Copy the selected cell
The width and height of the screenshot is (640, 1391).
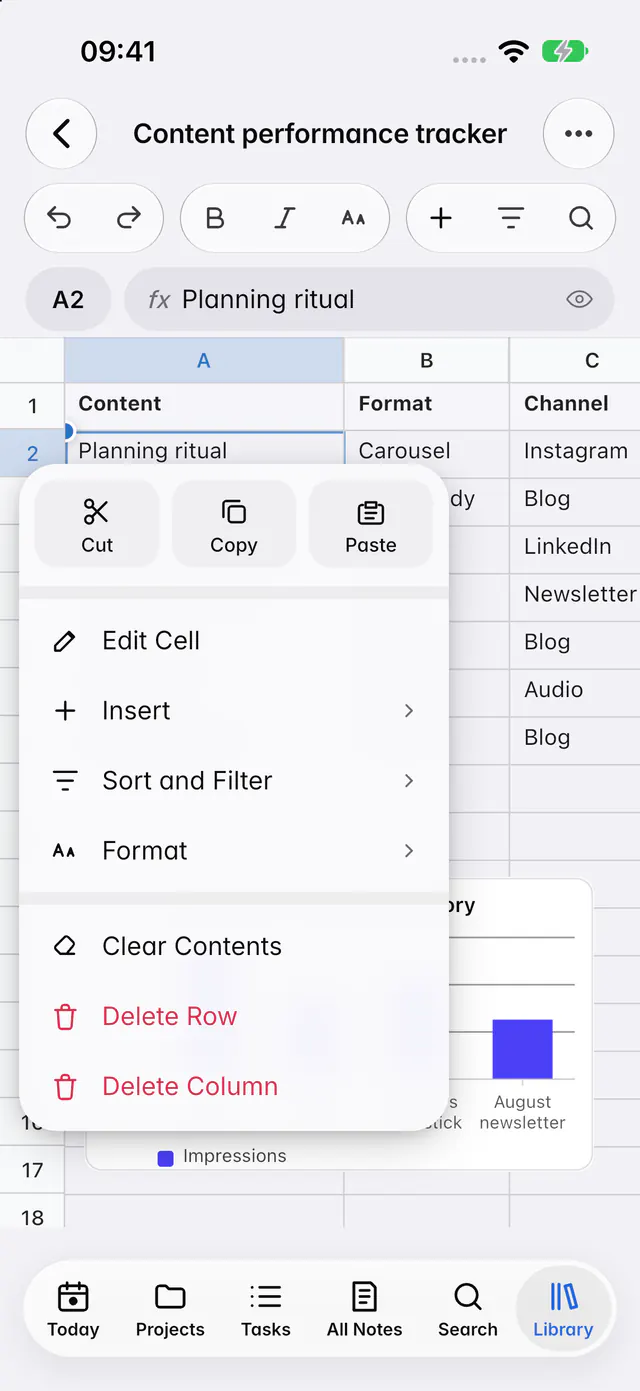pyautogui.click(x=234, y=524)
